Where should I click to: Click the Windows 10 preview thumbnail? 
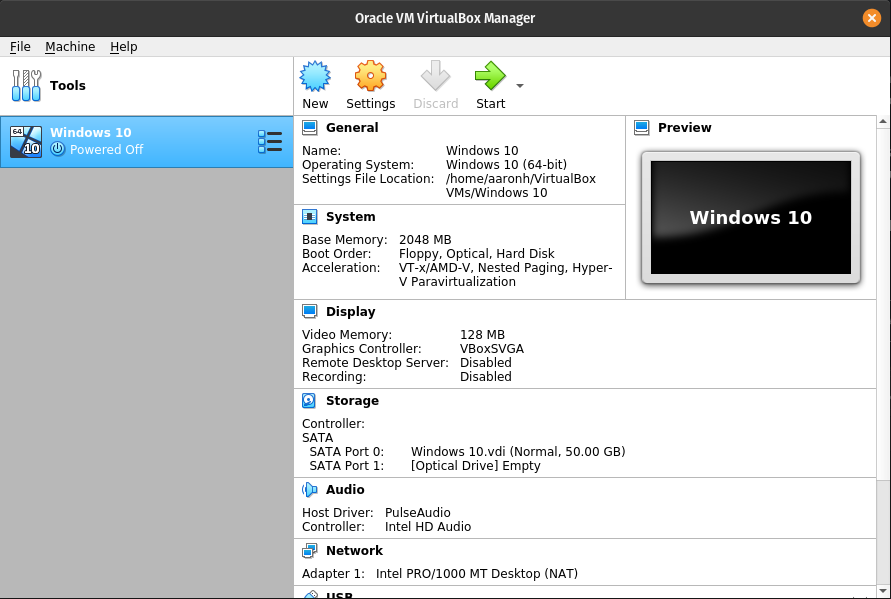click(751, 217)
